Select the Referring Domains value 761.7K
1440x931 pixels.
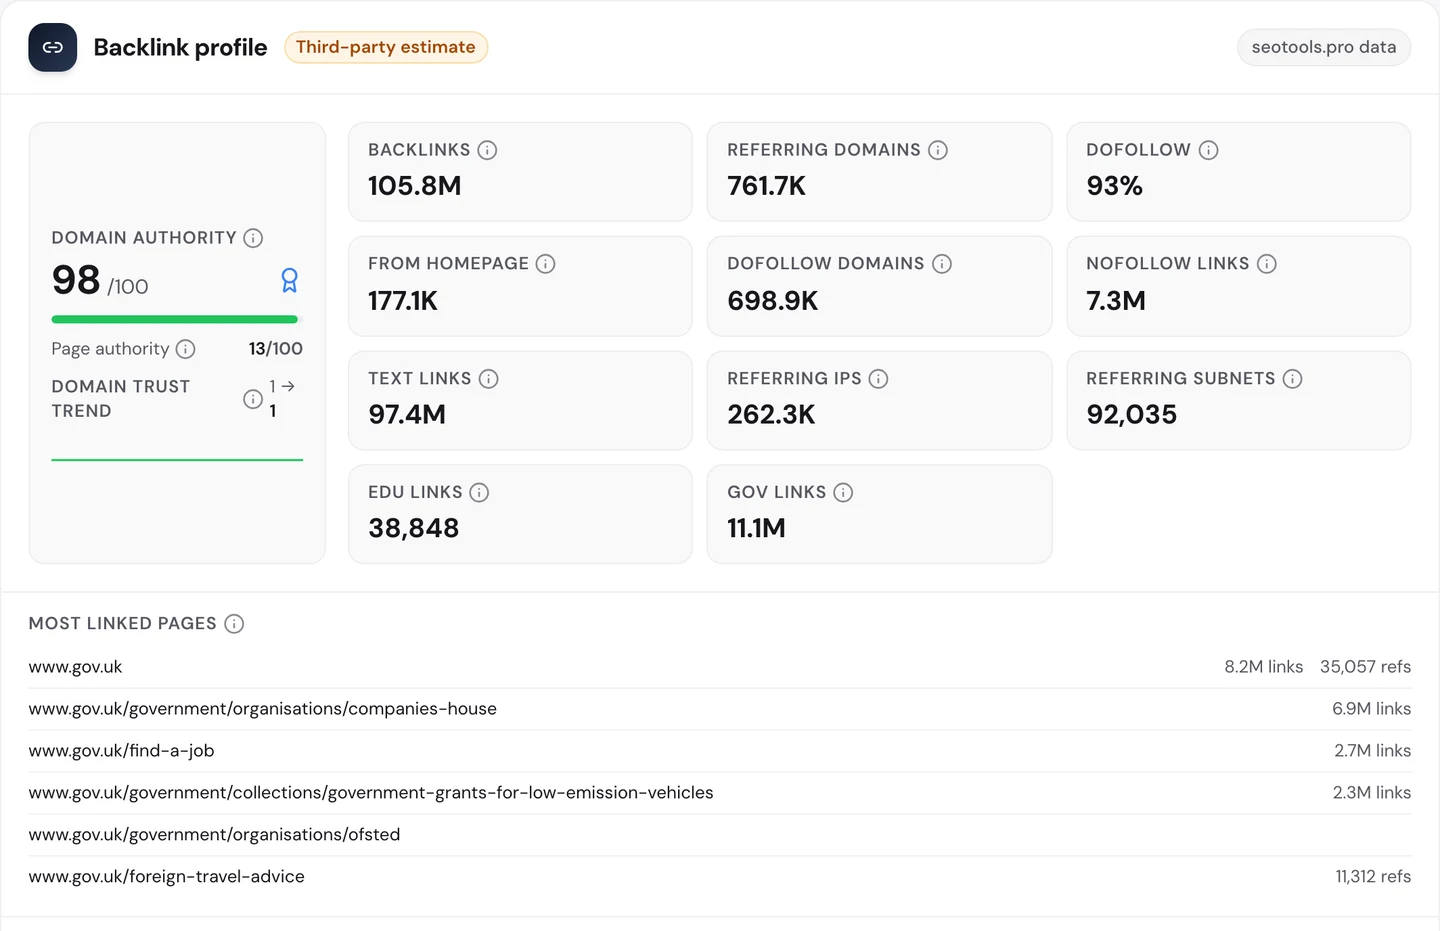coord(767,186)
